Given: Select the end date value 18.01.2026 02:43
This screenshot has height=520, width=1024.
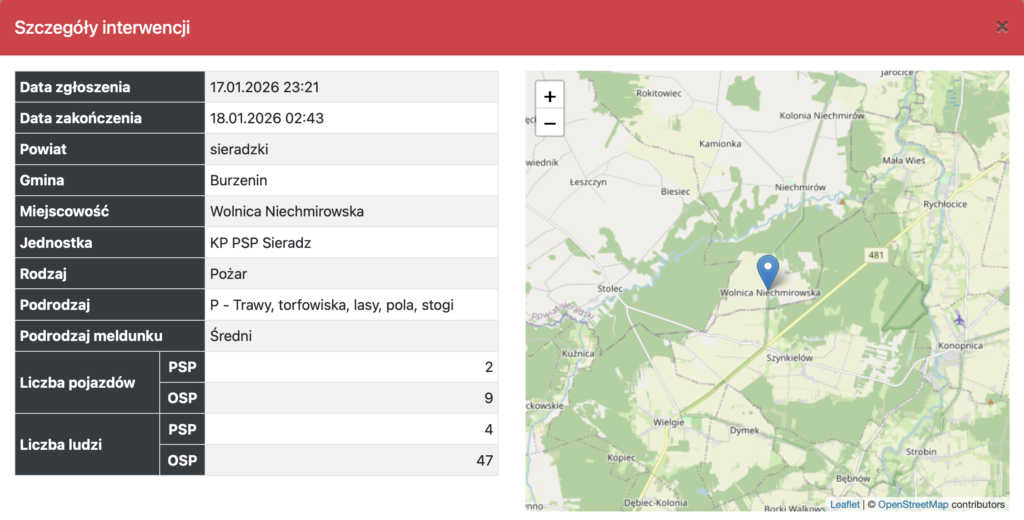Looking at the screenshot, I should coord(266,118).
